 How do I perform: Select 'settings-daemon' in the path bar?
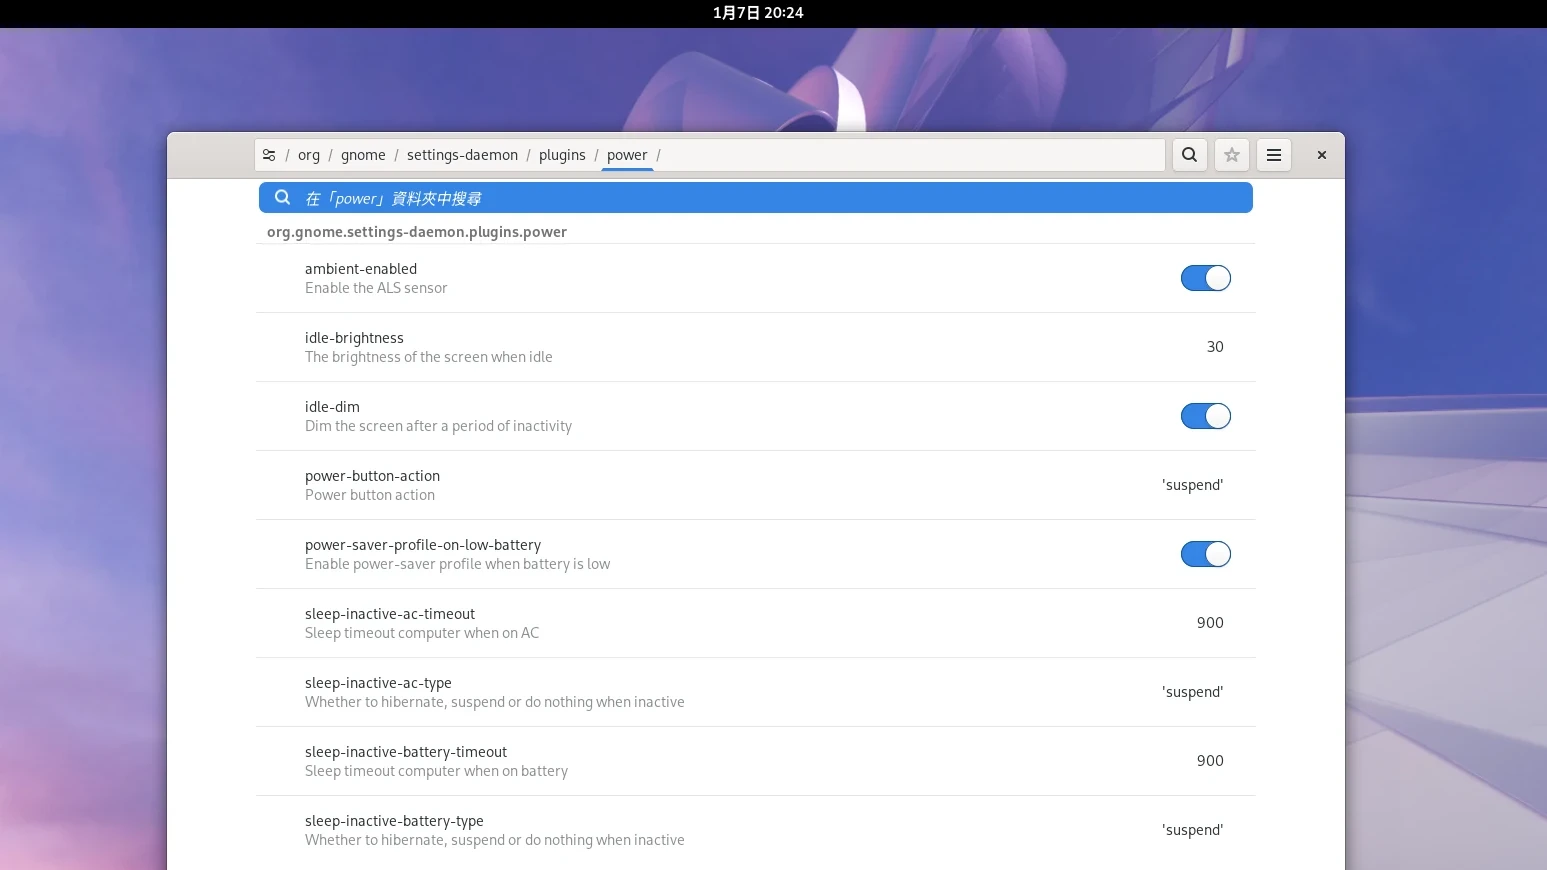(462, 155)
